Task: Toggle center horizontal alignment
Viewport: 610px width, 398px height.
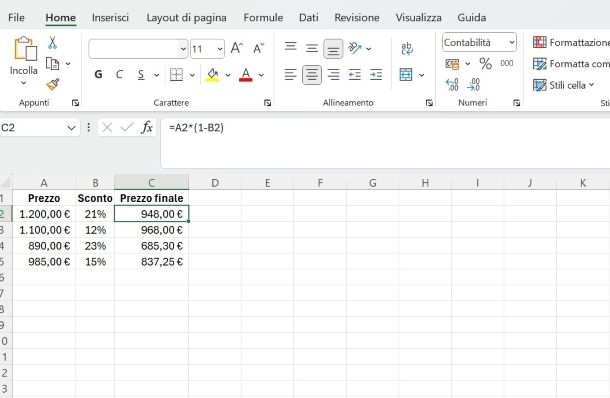Action: click(x=312, y=75)
